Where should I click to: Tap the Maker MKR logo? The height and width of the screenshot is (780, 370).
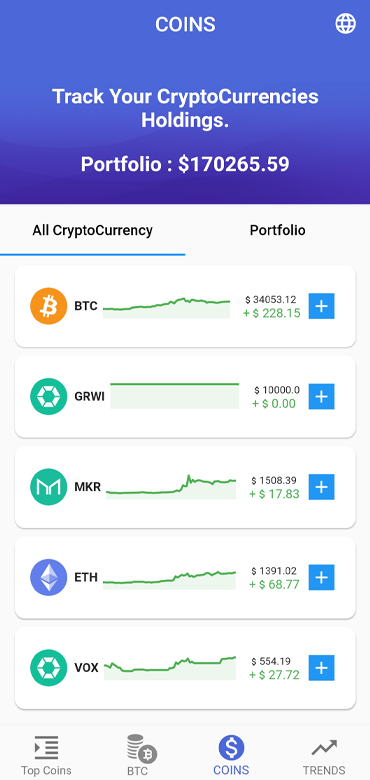click(x=49, y=487)
